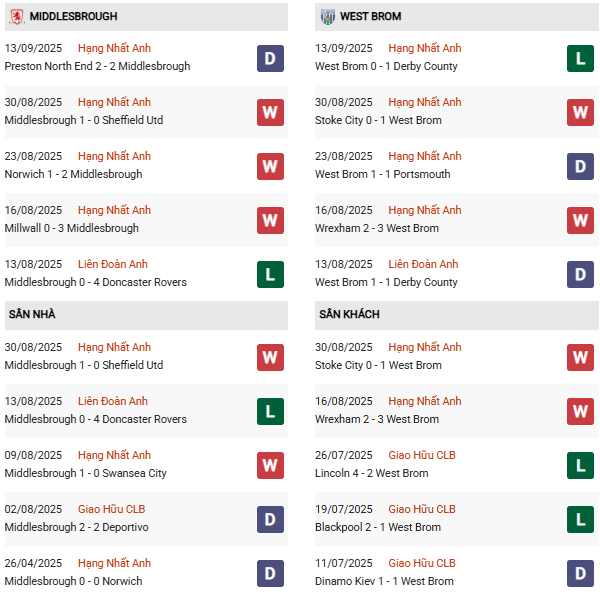Select the W badge beside Norwich 1-2 Middlesbrough

[270, 166]
